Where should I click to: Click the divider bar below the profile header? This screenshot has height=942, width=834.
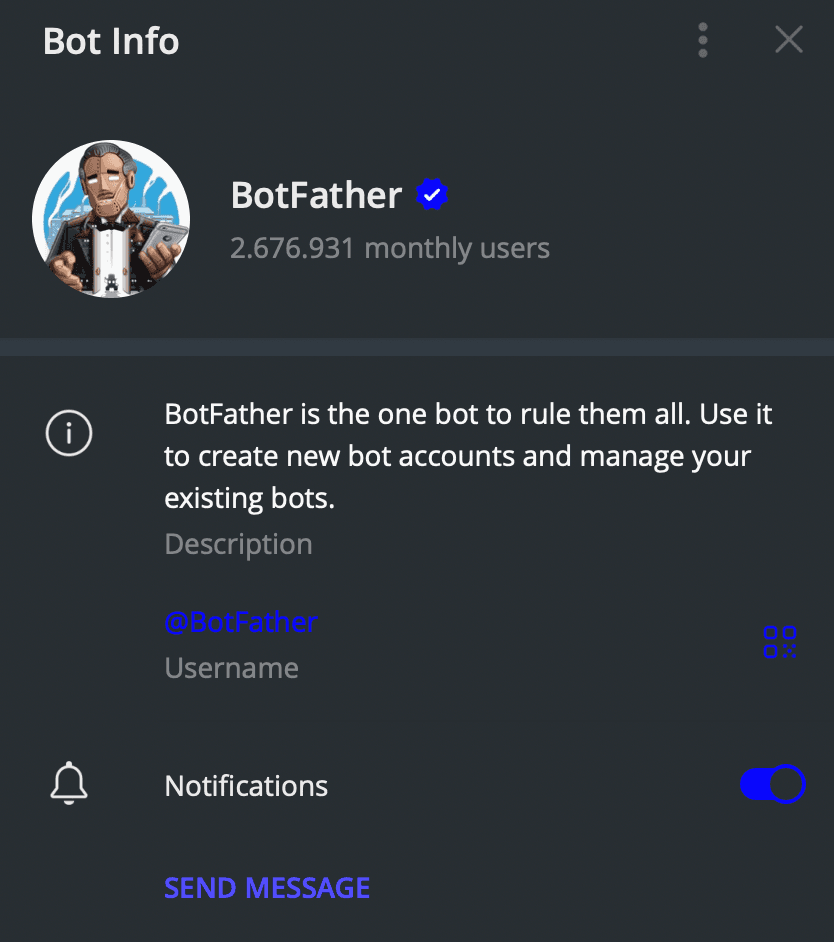pyautogui.click(x=417, y=347)
